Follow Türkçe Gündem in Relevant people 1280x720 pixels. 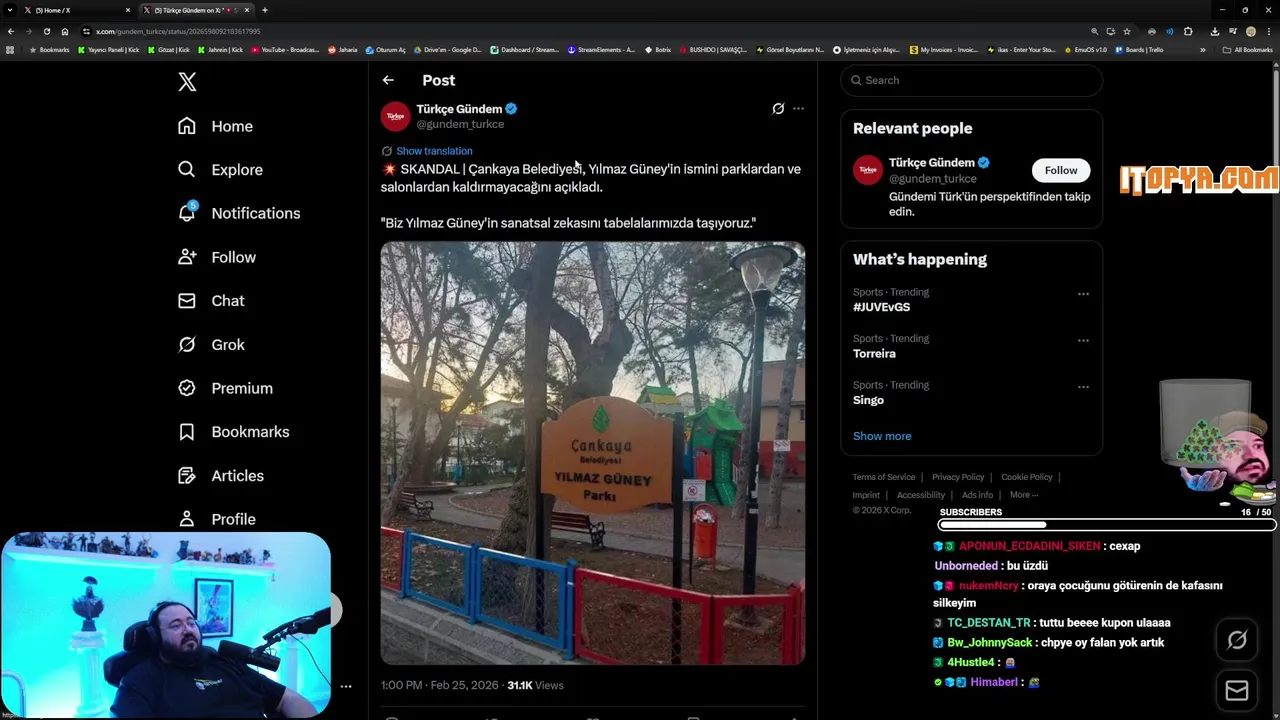tap(1061, 170)
